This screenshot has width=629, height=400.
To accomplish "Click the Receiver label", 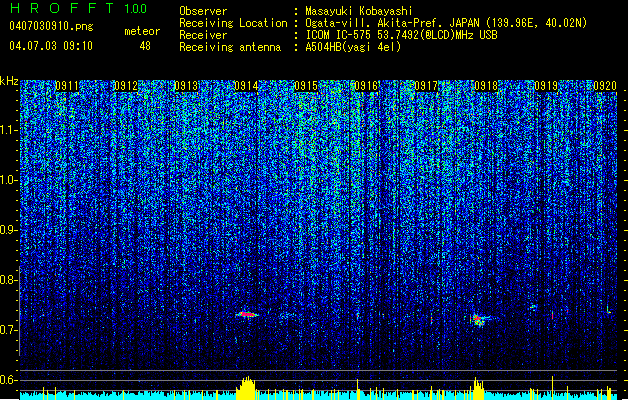I will click(x=203, y=35).
